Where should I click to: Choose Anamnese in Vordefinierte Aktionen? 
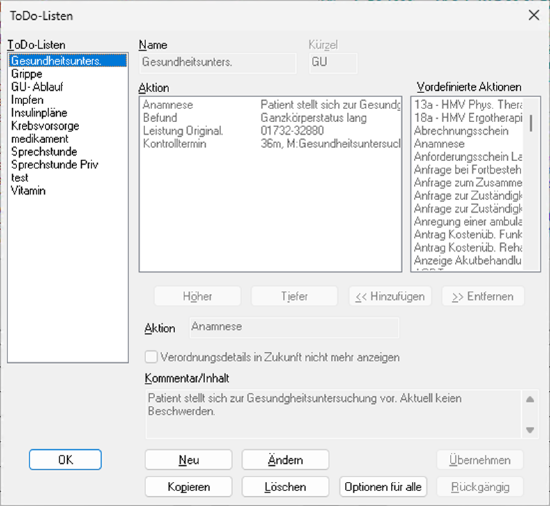(x=468, y=143)
